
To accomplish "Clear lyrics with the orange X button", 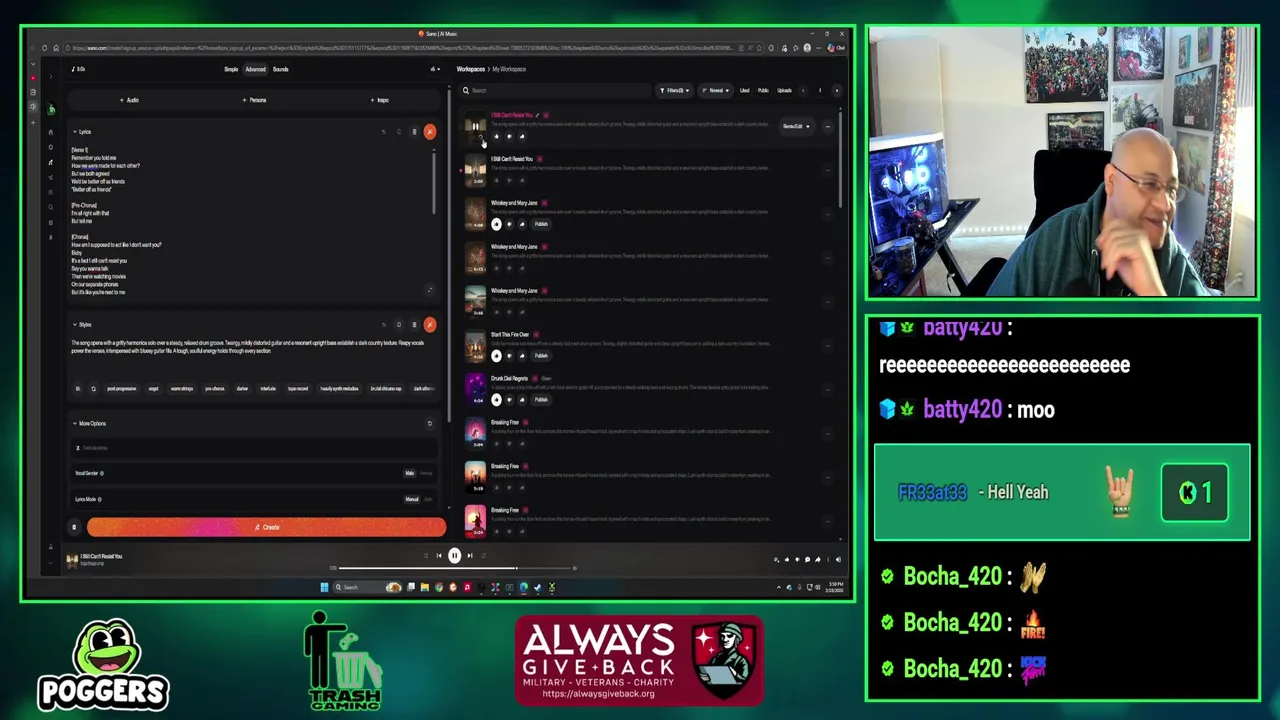I will click(429, 132).
